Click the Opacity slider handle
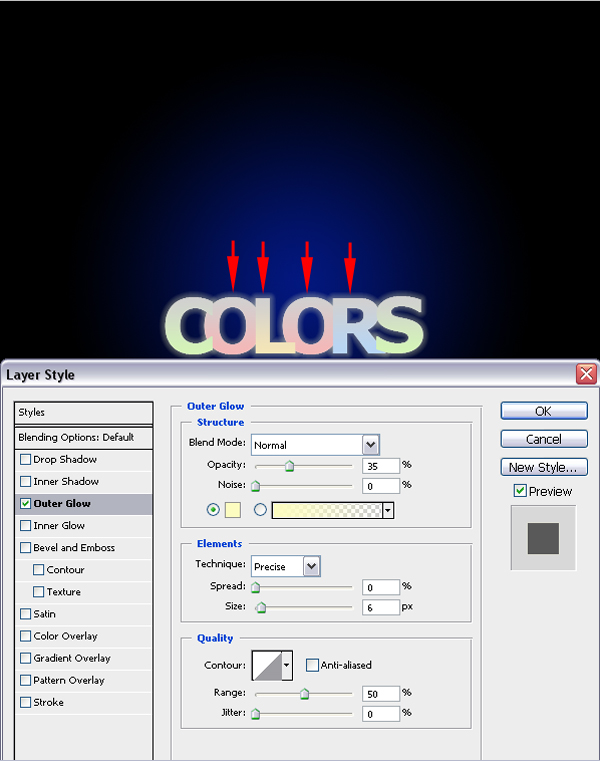The width and height of the screenshot is (600, 762). point(290,467)
